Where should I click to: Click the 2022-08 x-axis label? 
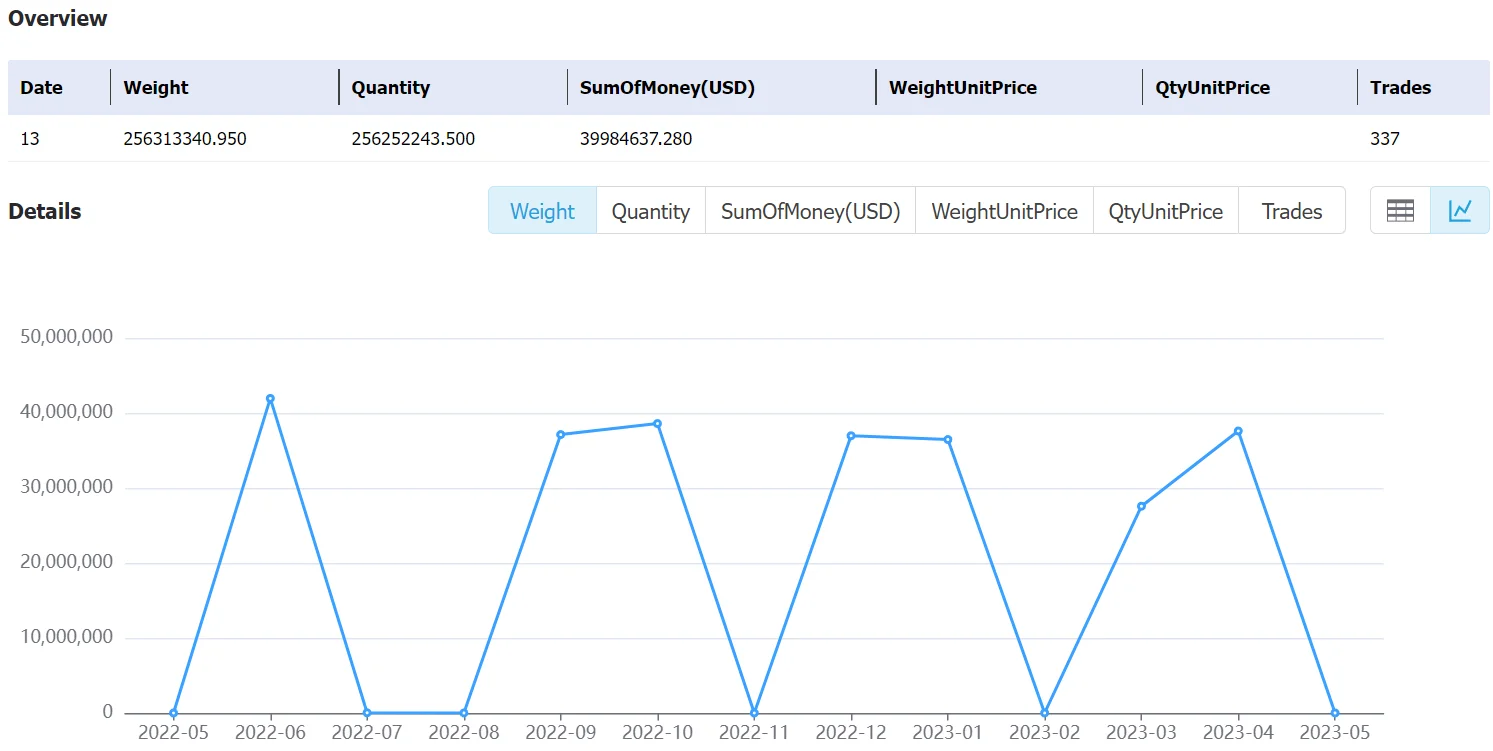[x=464, y=733]
